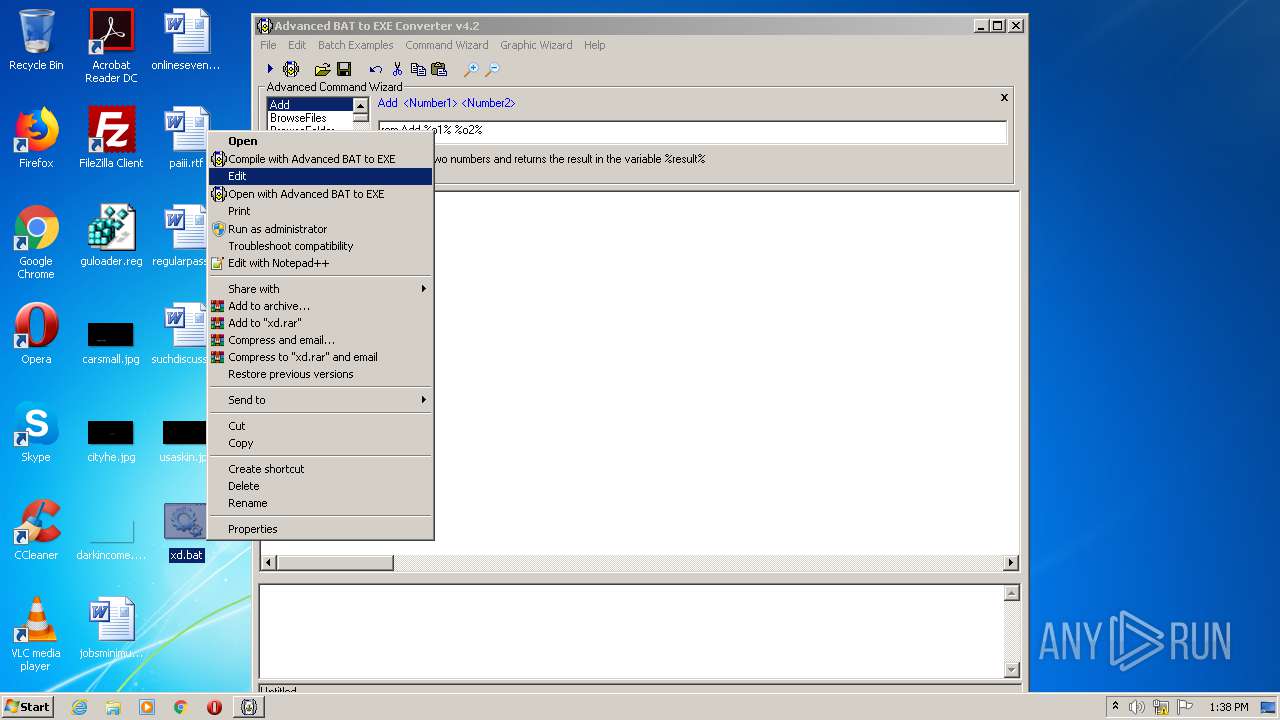Click the Copy toolbar icon
The height and width of the screenshot is (720, 1280).
tap(418, 69)
